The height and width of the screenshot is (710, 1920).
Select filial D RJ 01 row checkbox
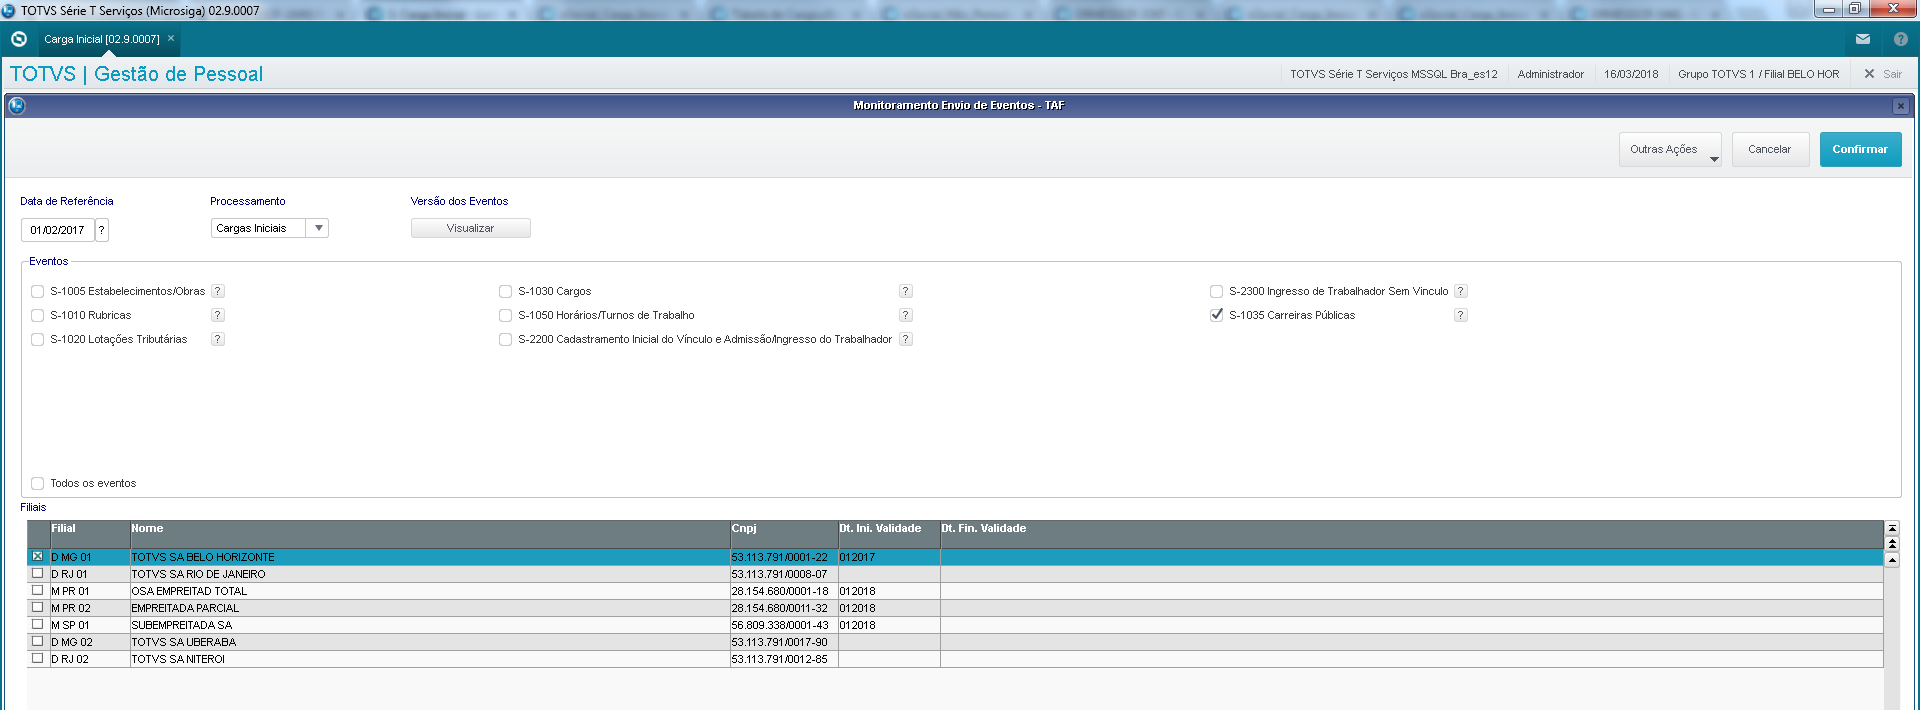38,574
